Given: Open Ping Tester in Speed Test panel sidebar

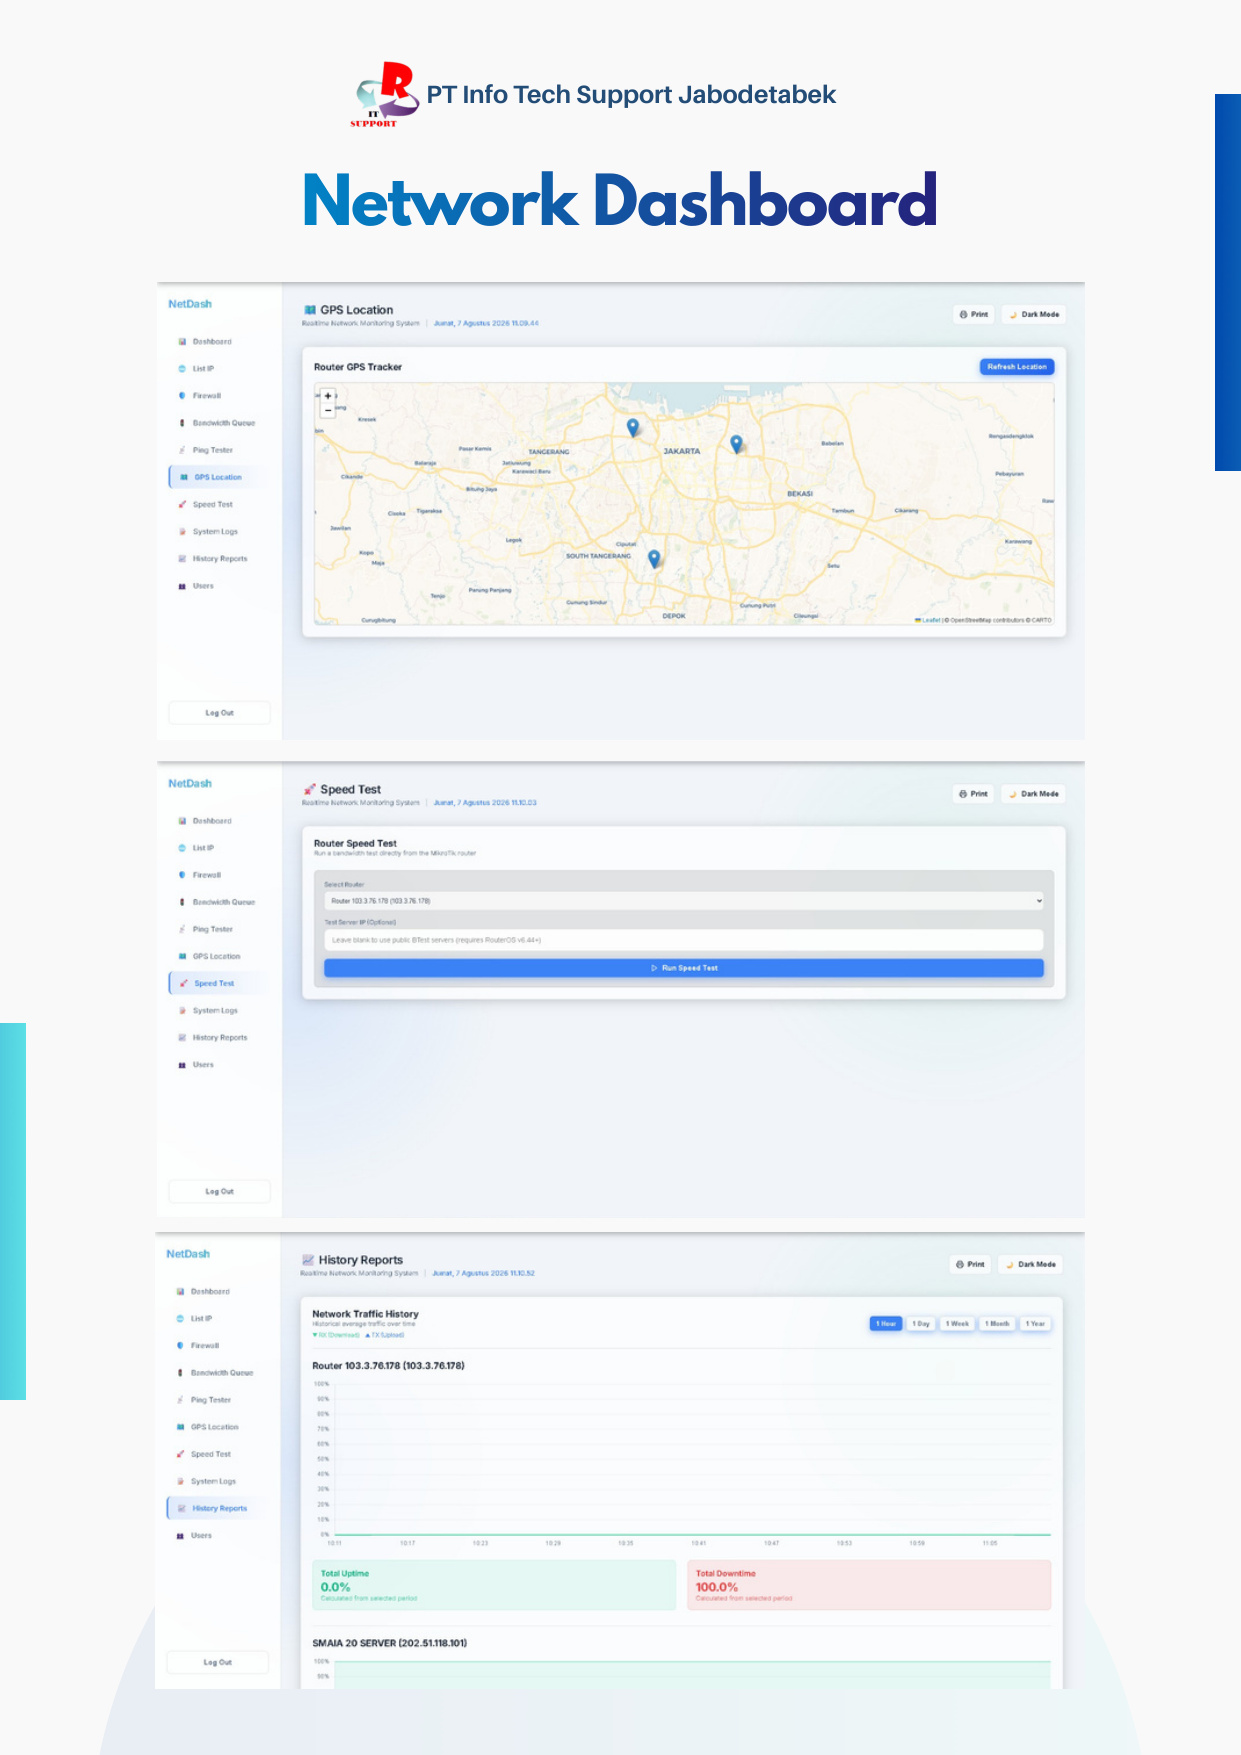Looking at the screenshot, I should (212, 929).
